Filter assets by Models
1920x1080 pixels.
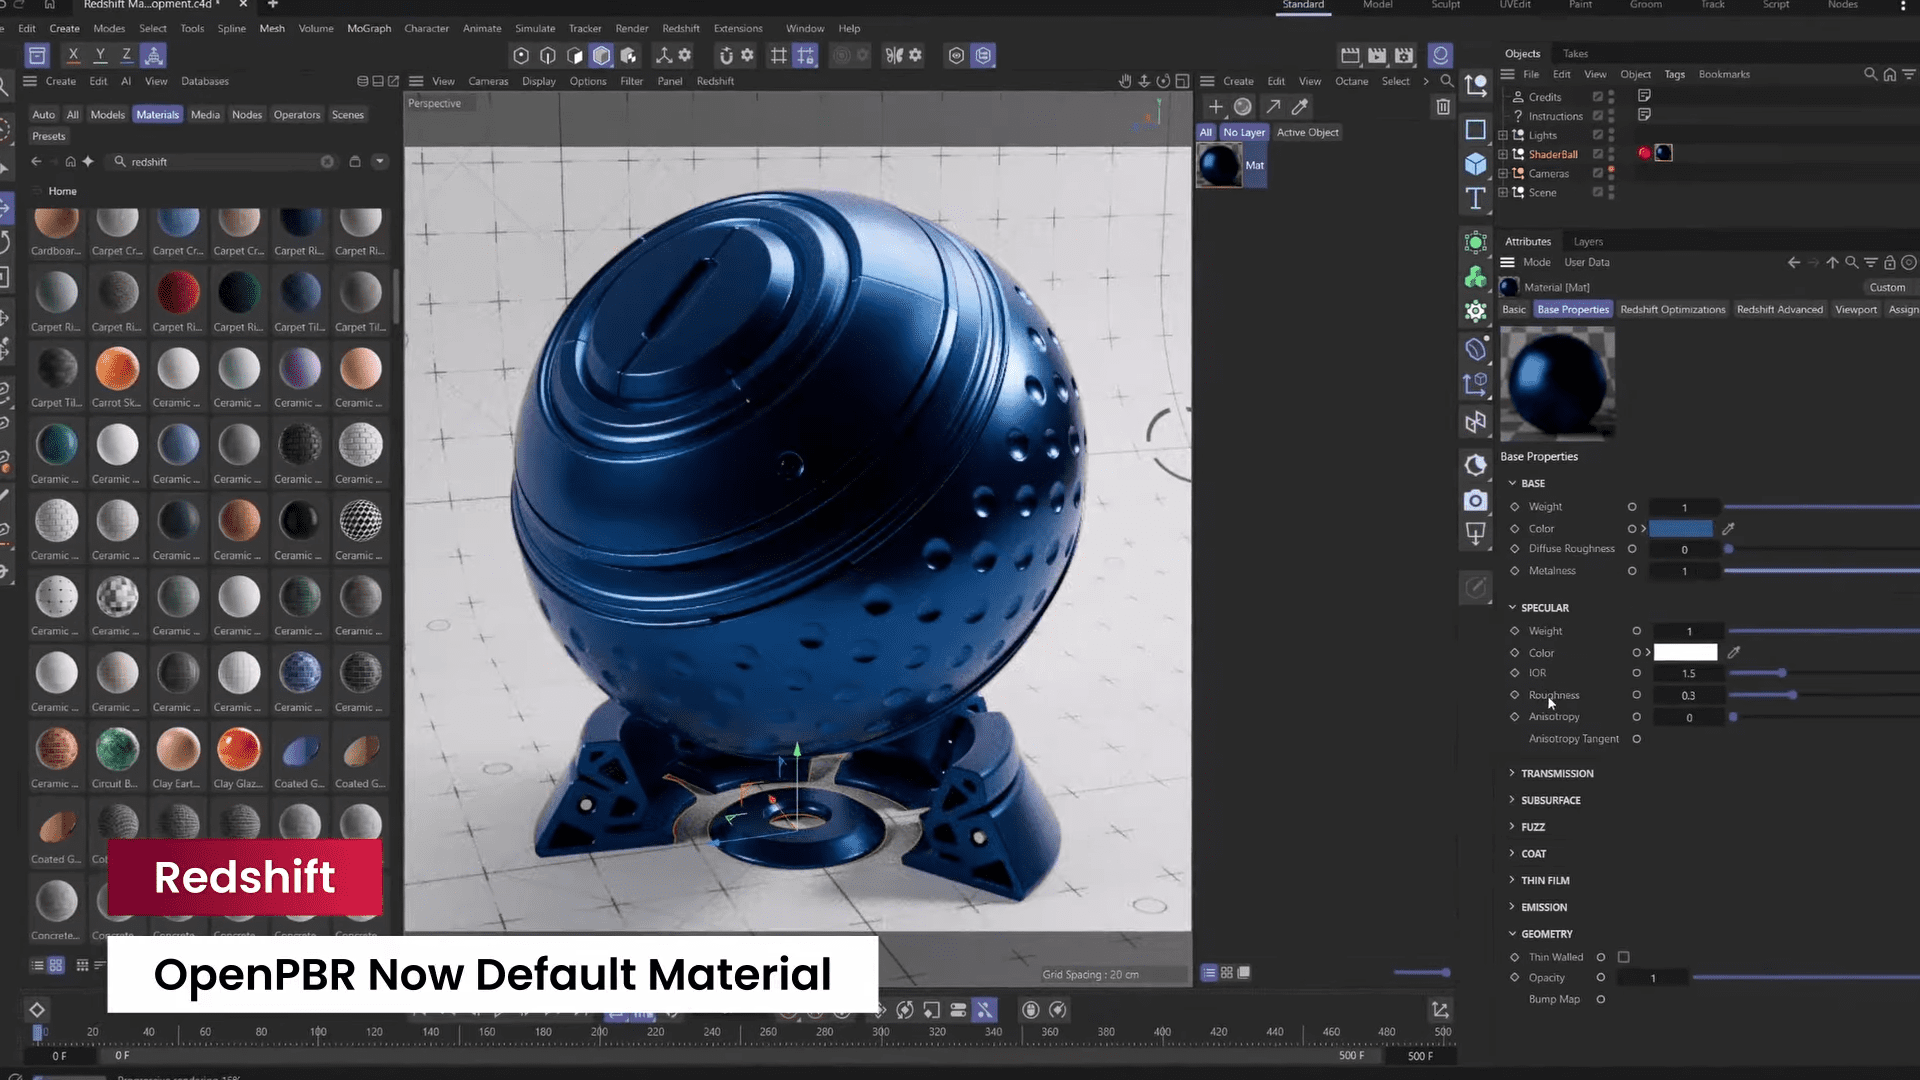(108, 114)
